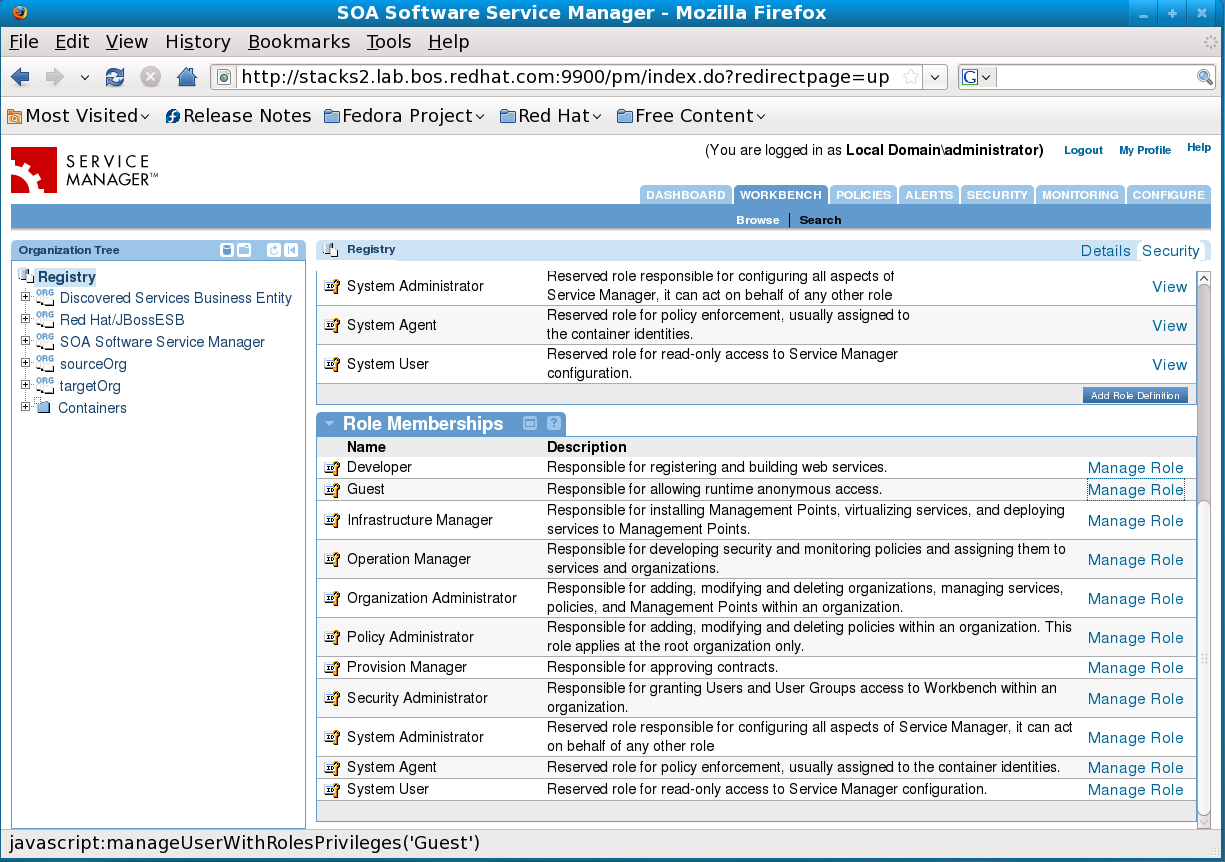Screen dimensions: 1225x862
Task: Click the role icon beside Security Administrator
Action: click(332, 698)
